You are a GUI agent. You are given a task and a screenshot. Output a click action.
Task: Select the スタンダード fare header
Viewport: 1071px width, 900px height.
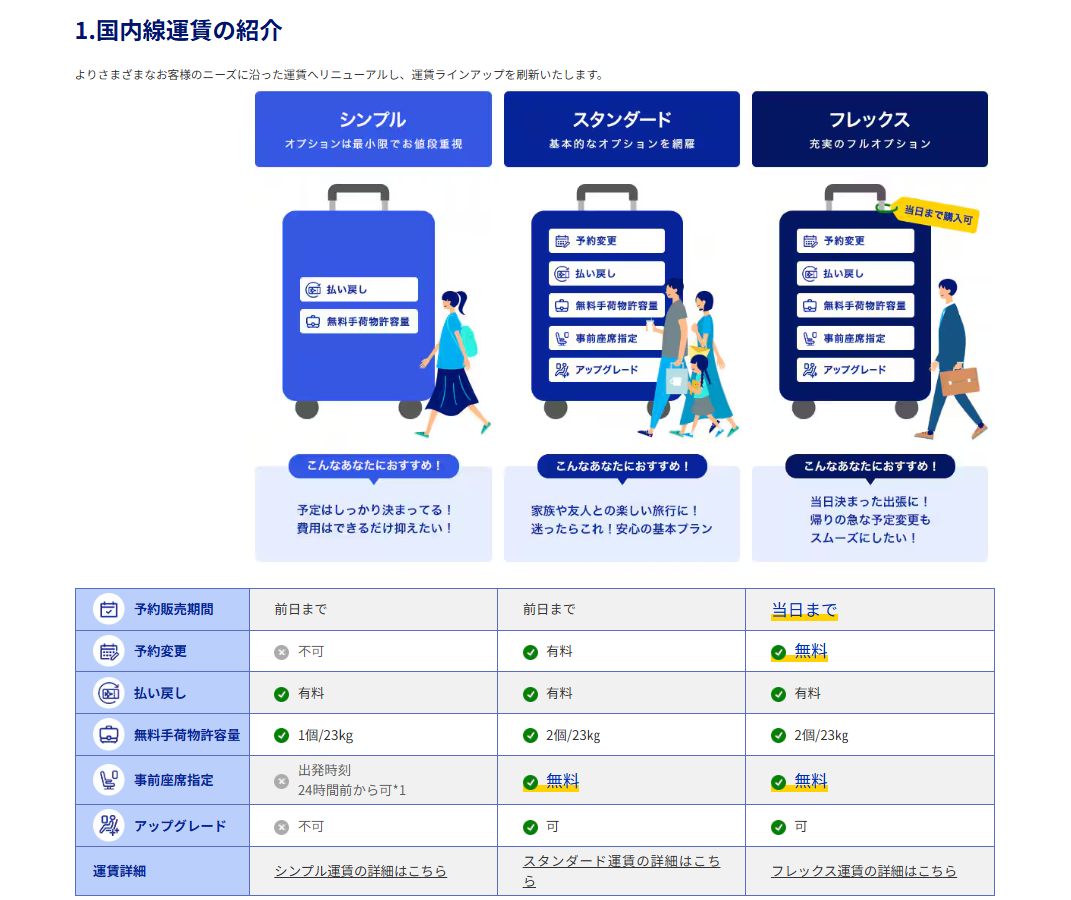coord(622,129)
